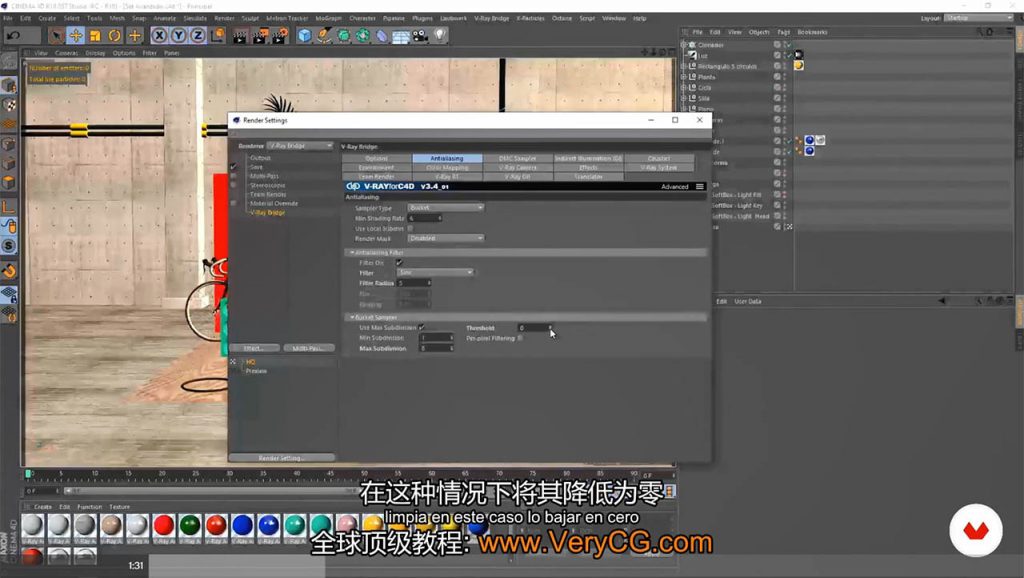The height and width of the screenshot is (578, 1024).
Task: Open the Renderer dropdown
Action: click(x=300, y=146)
